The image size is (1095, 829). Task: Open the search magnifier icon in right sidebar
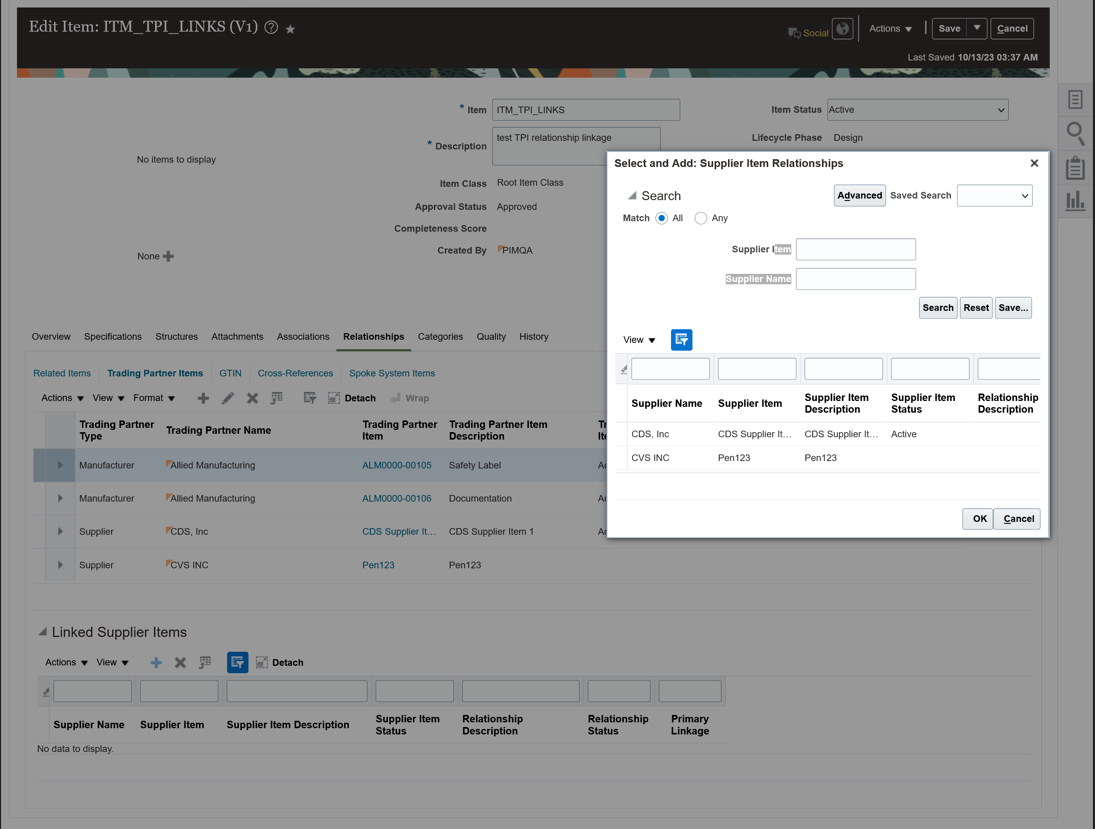[1075, 133]
